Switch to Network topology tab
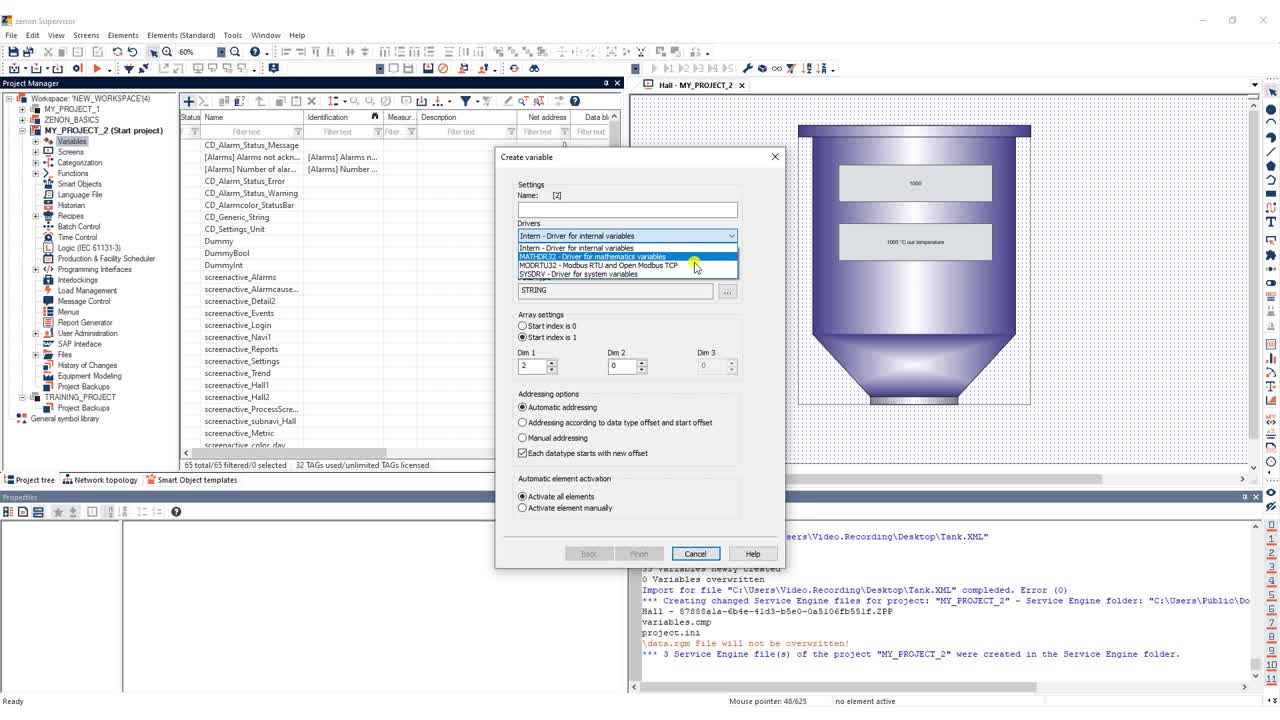Image resolution: width=1280 pixels, height=720 pixels. click(x=100, y=480)
